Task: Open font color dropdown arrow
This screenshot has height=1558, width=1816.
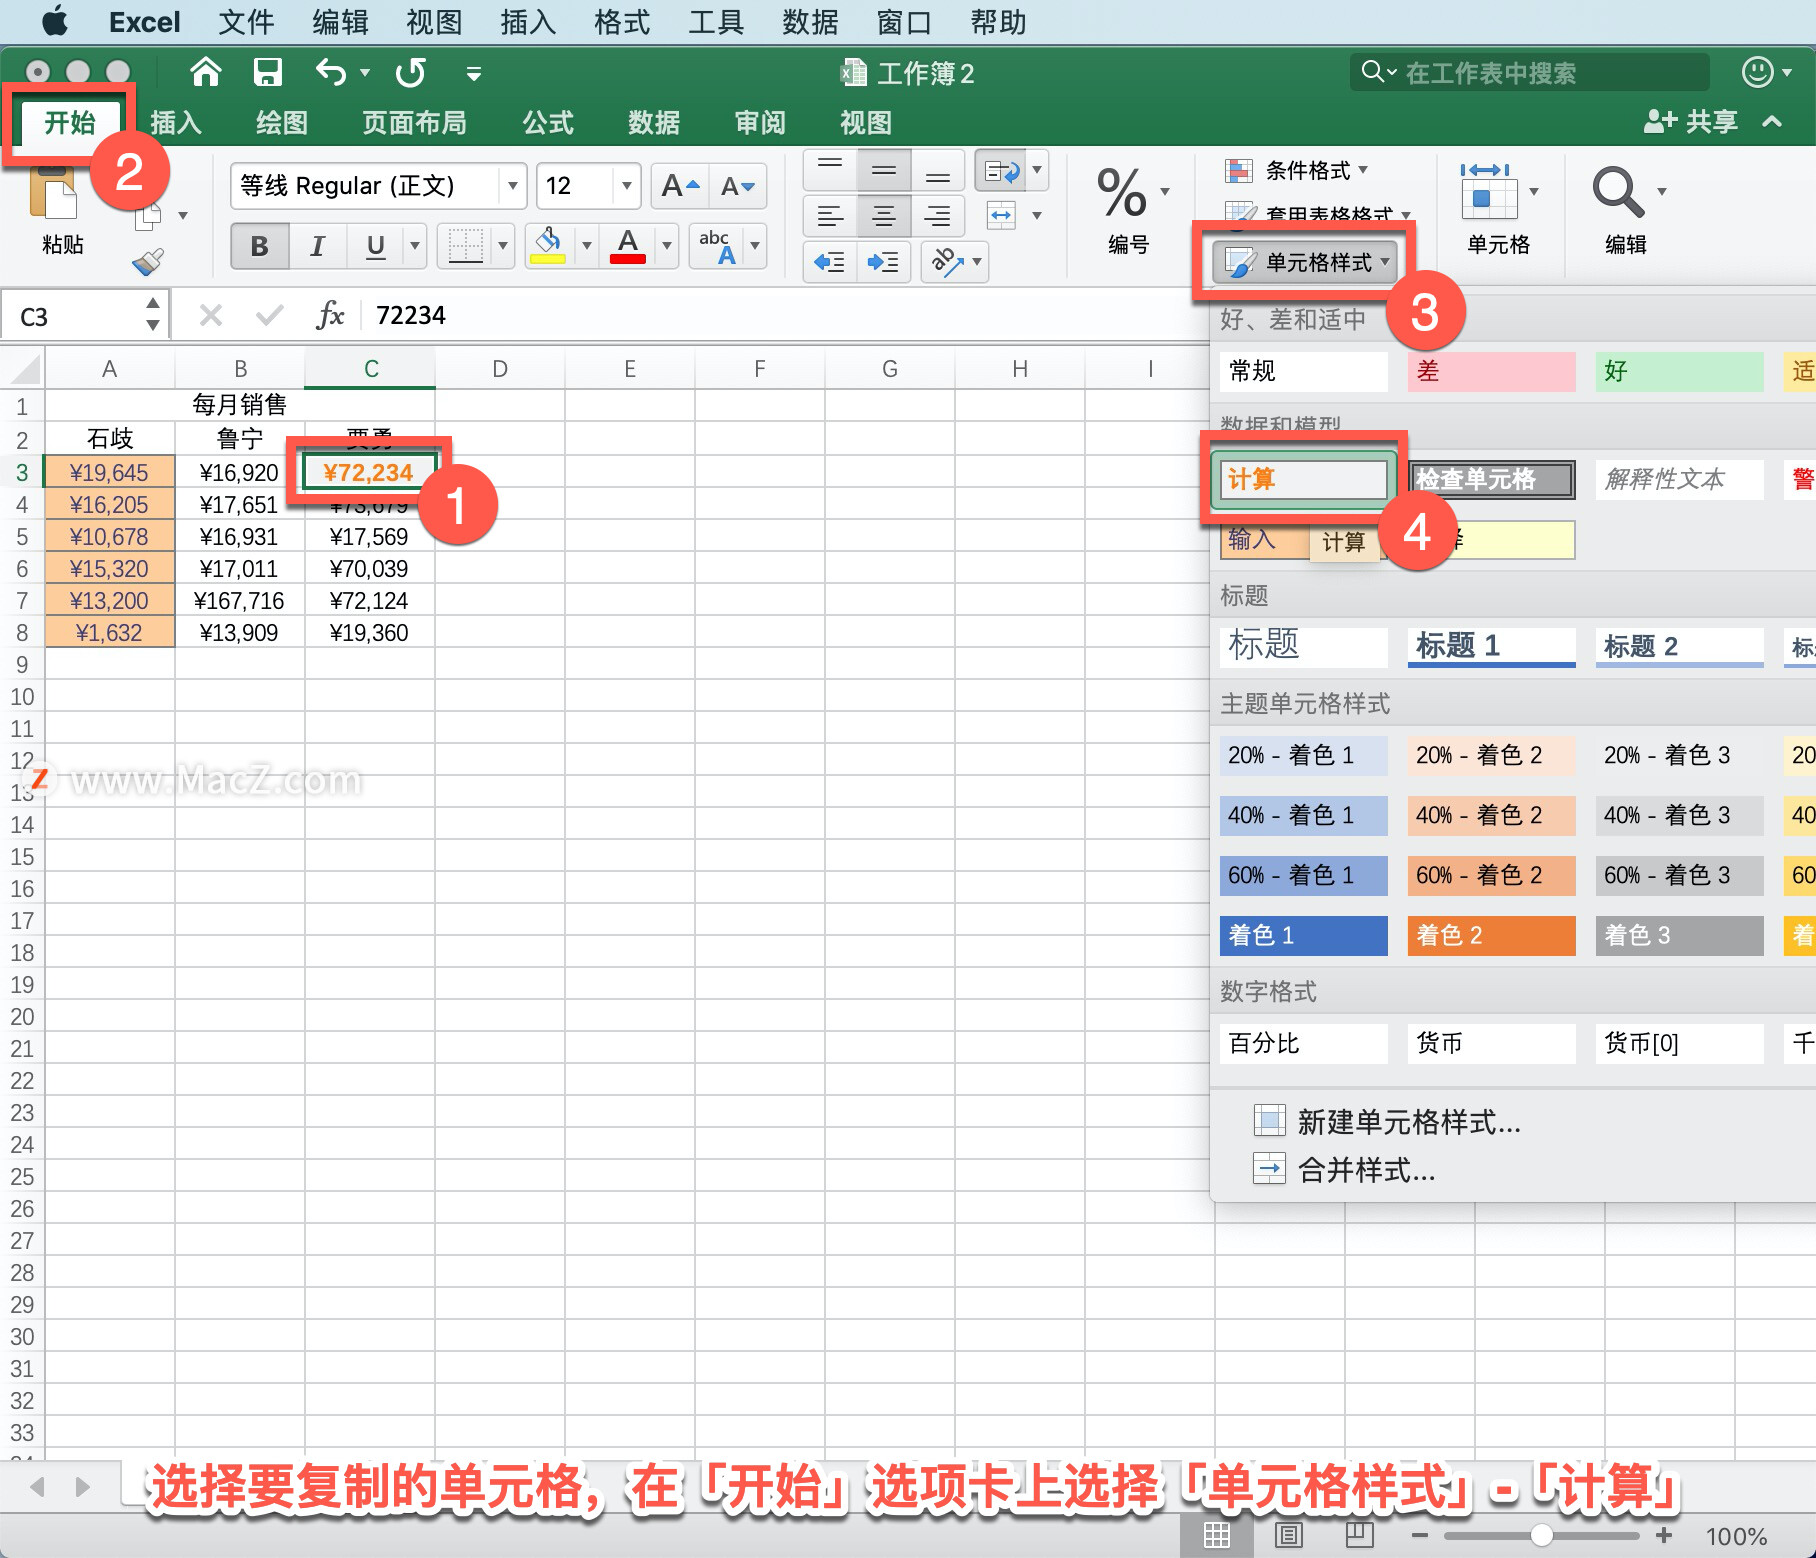Action: (x=667, y=246)
